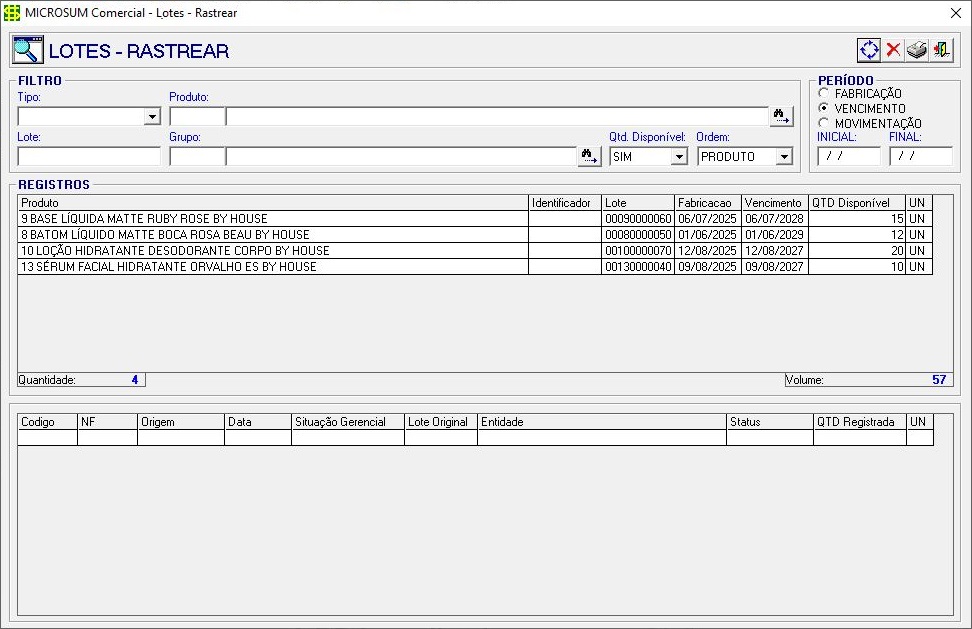
Task: Select the VENCIMENTO period radio button
Action: tap(823, 108)
